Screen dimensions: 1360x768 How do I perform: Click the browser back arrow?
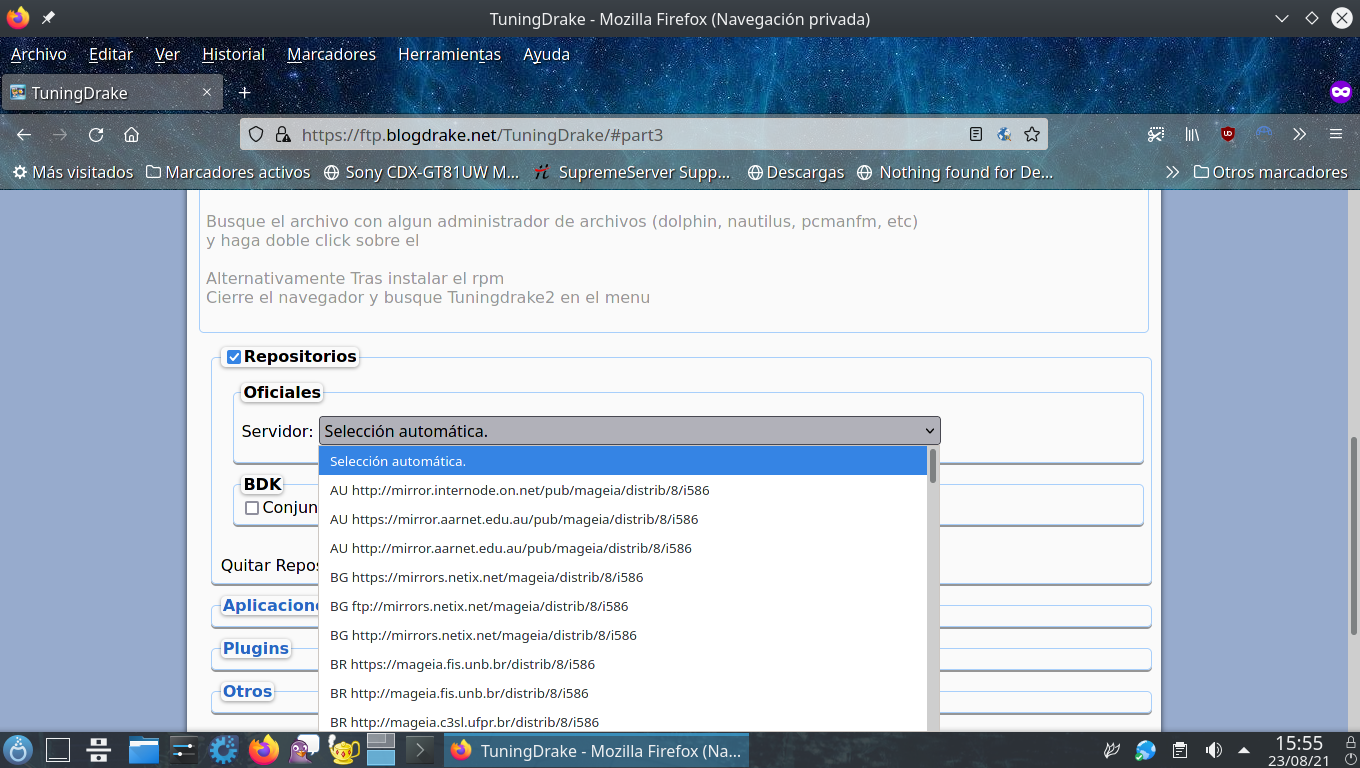tap(24, 134)
